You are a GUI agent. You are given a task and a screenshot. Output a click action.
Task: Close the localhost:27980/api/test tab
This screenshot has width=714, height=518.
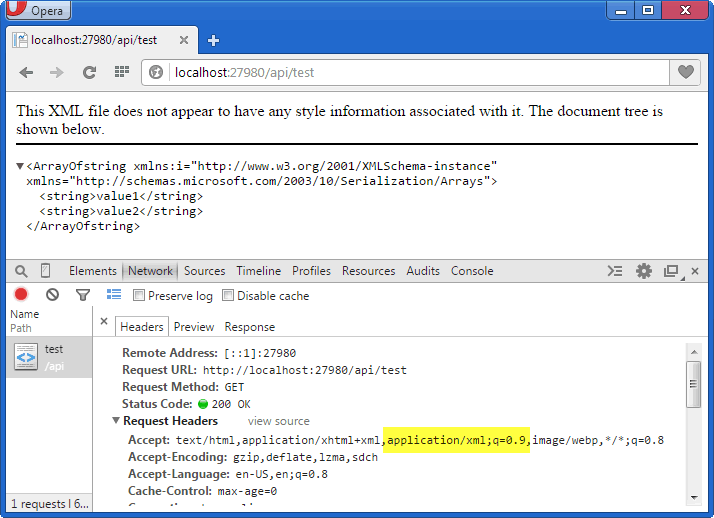[184, 40]
